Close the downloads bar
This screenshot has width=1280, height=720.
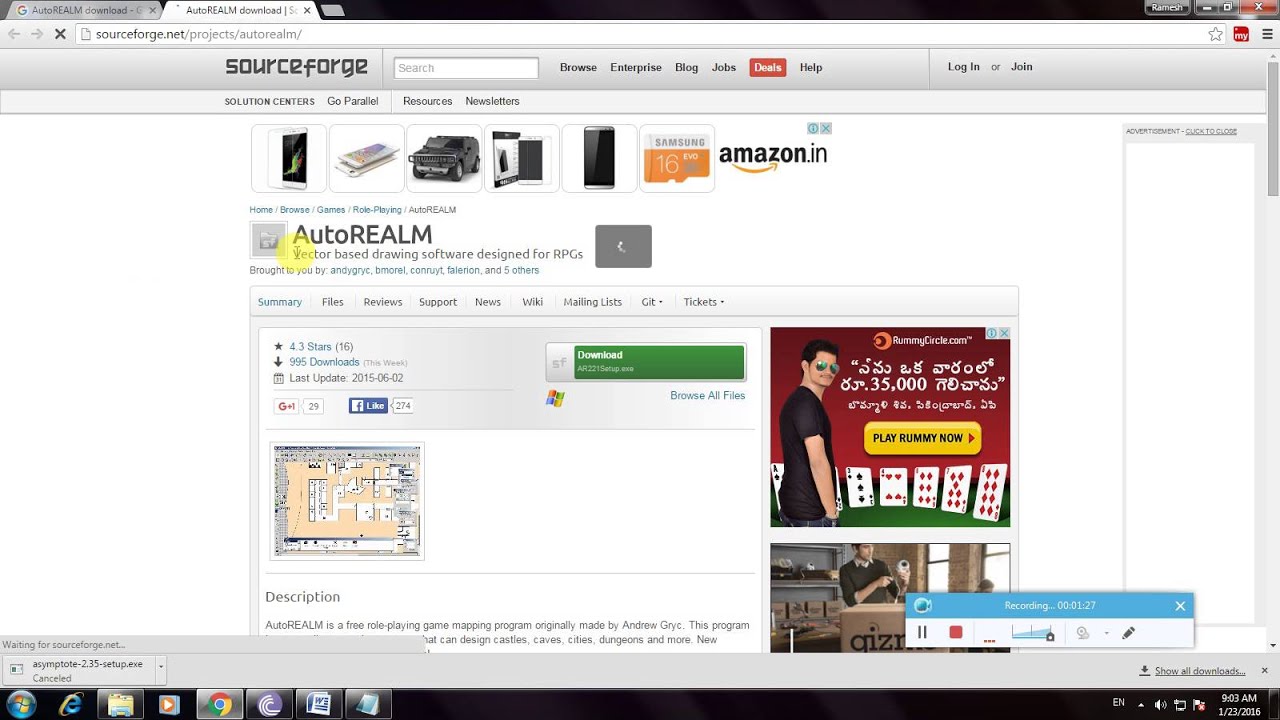(x=1264, y=670)
